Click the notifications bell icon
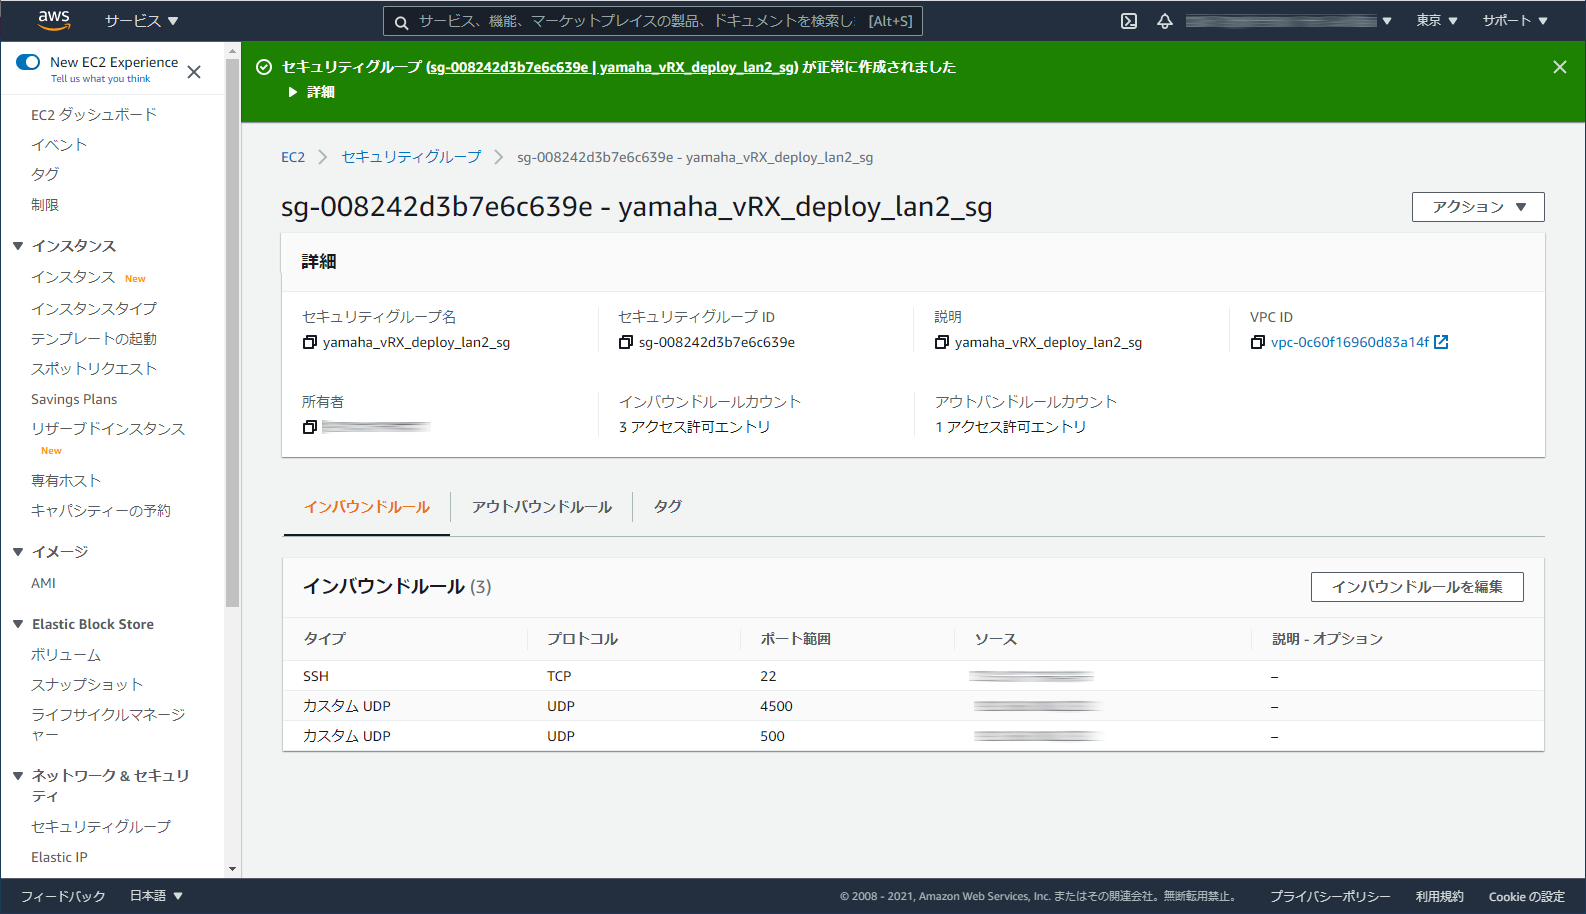 click(1165, 21)
